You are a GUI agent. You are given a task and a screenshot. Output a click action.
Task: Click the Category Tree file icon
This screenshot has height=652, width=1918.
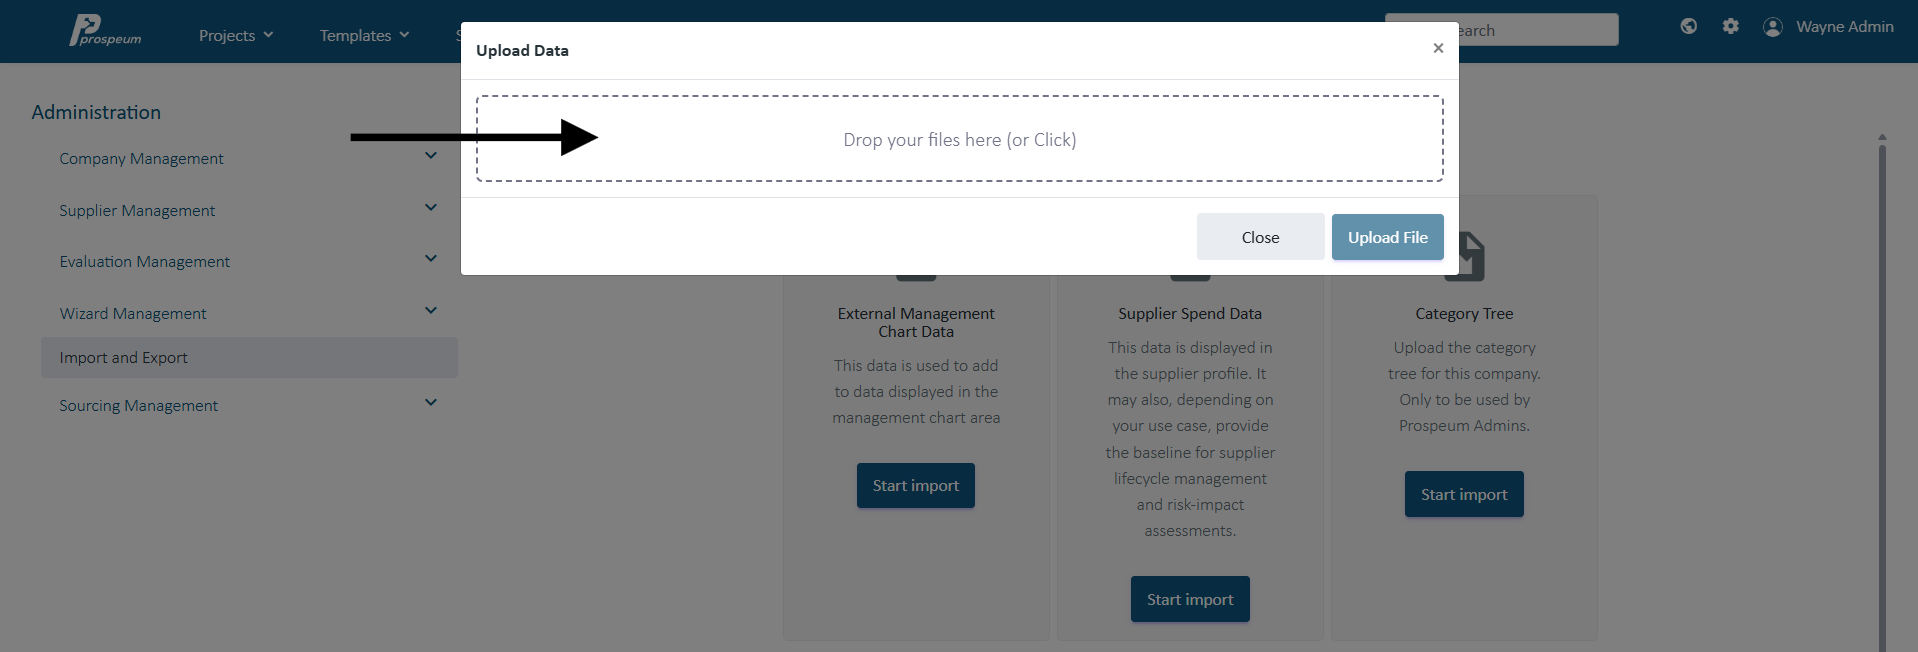click(x=1470, y=256)
